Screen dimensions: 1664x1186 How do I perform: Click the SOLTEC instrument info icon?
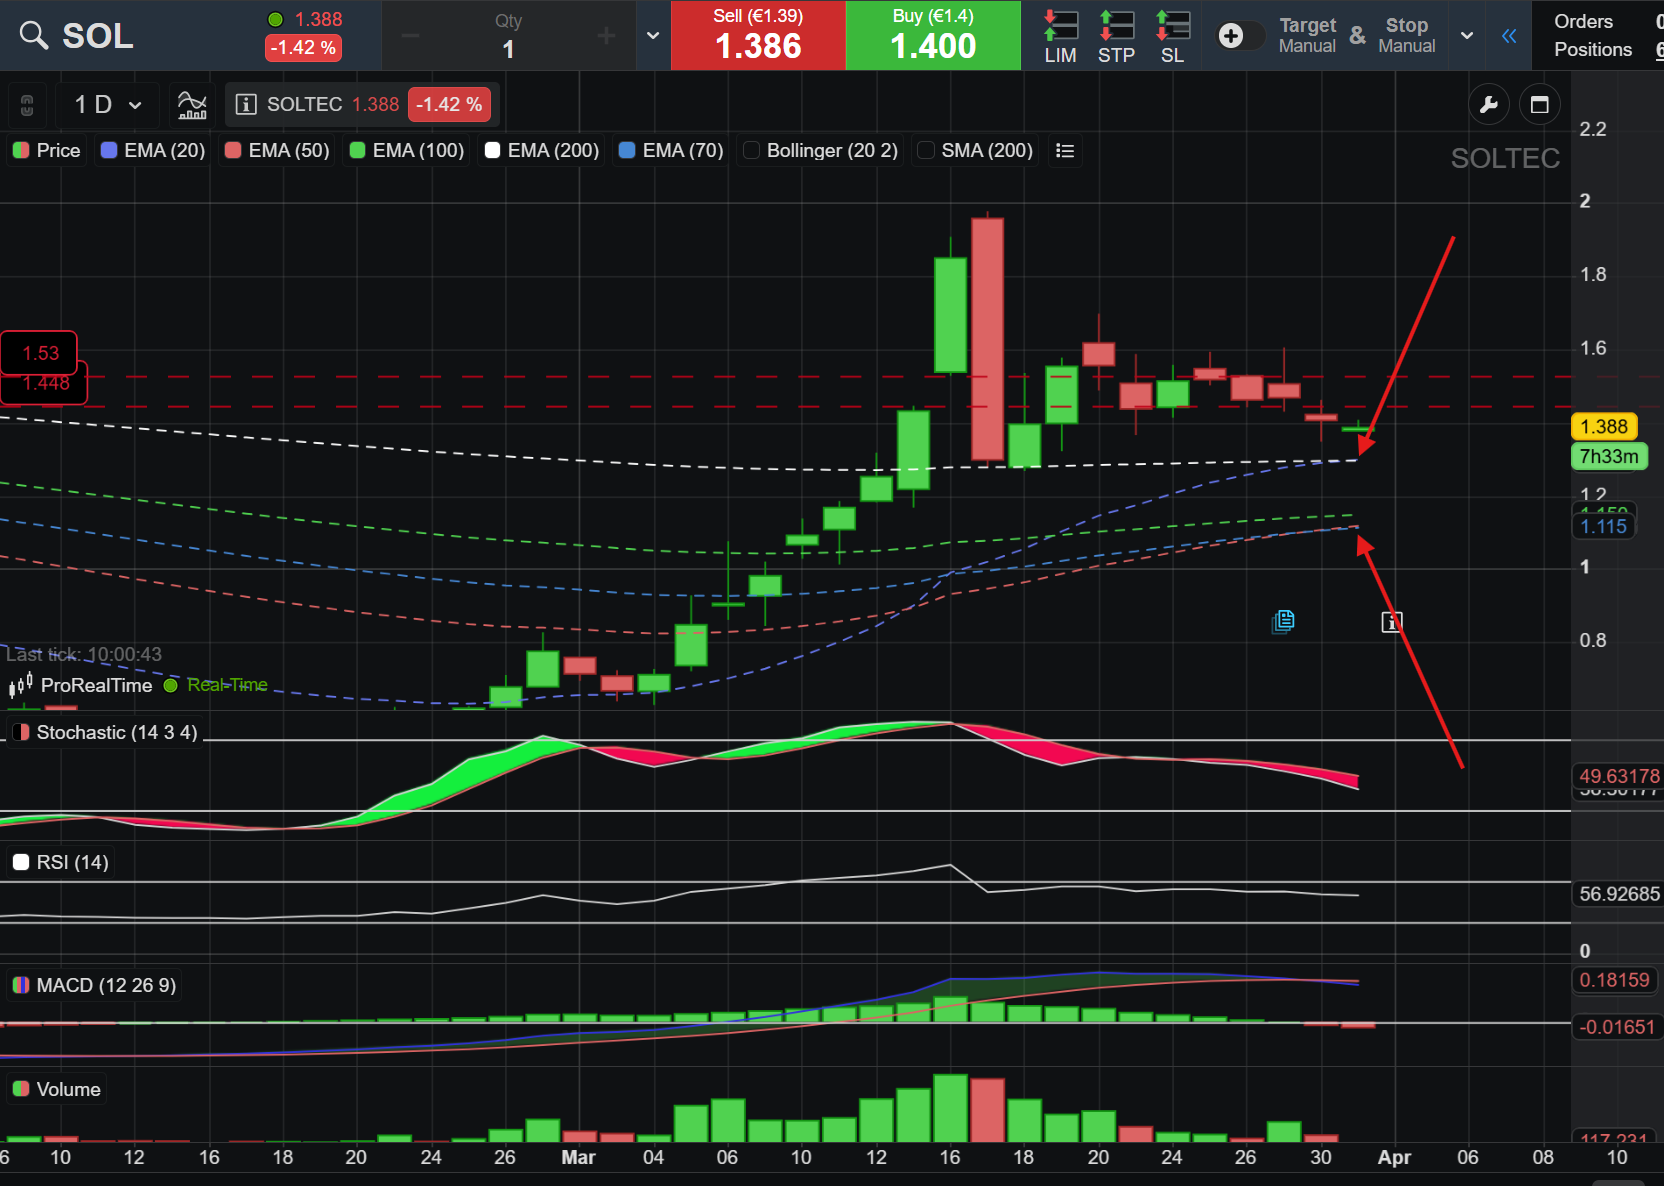point(246,104)
